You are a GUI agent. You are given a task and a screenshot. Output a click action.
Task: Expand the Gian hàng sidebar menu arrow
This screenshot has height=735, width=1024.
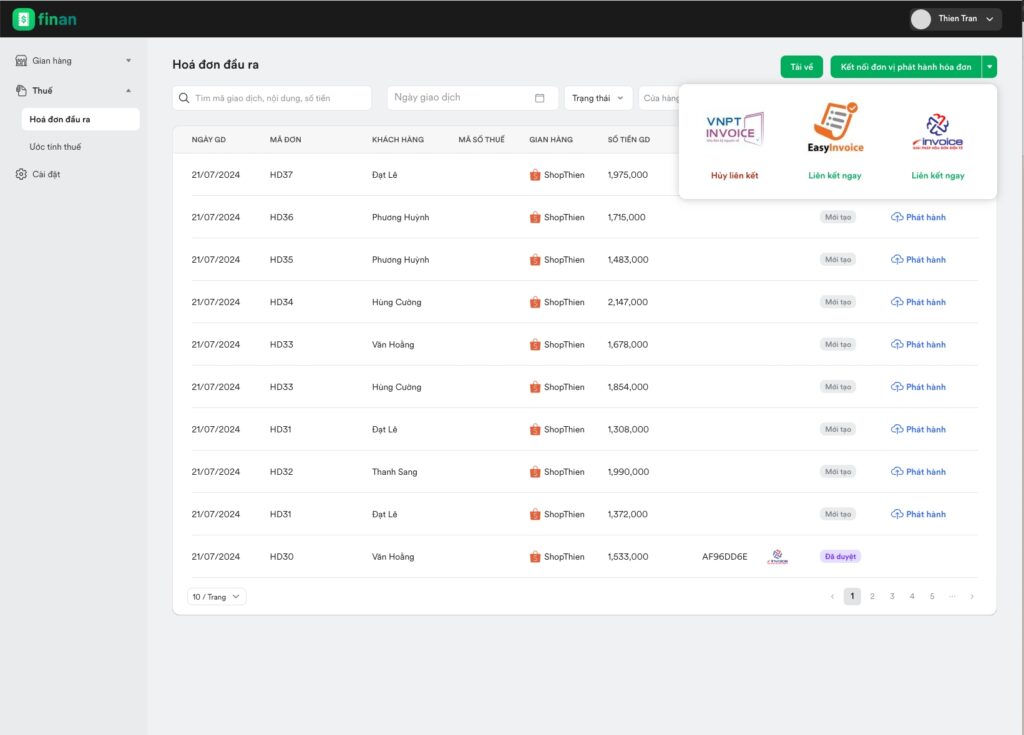[x=129, y=61]
